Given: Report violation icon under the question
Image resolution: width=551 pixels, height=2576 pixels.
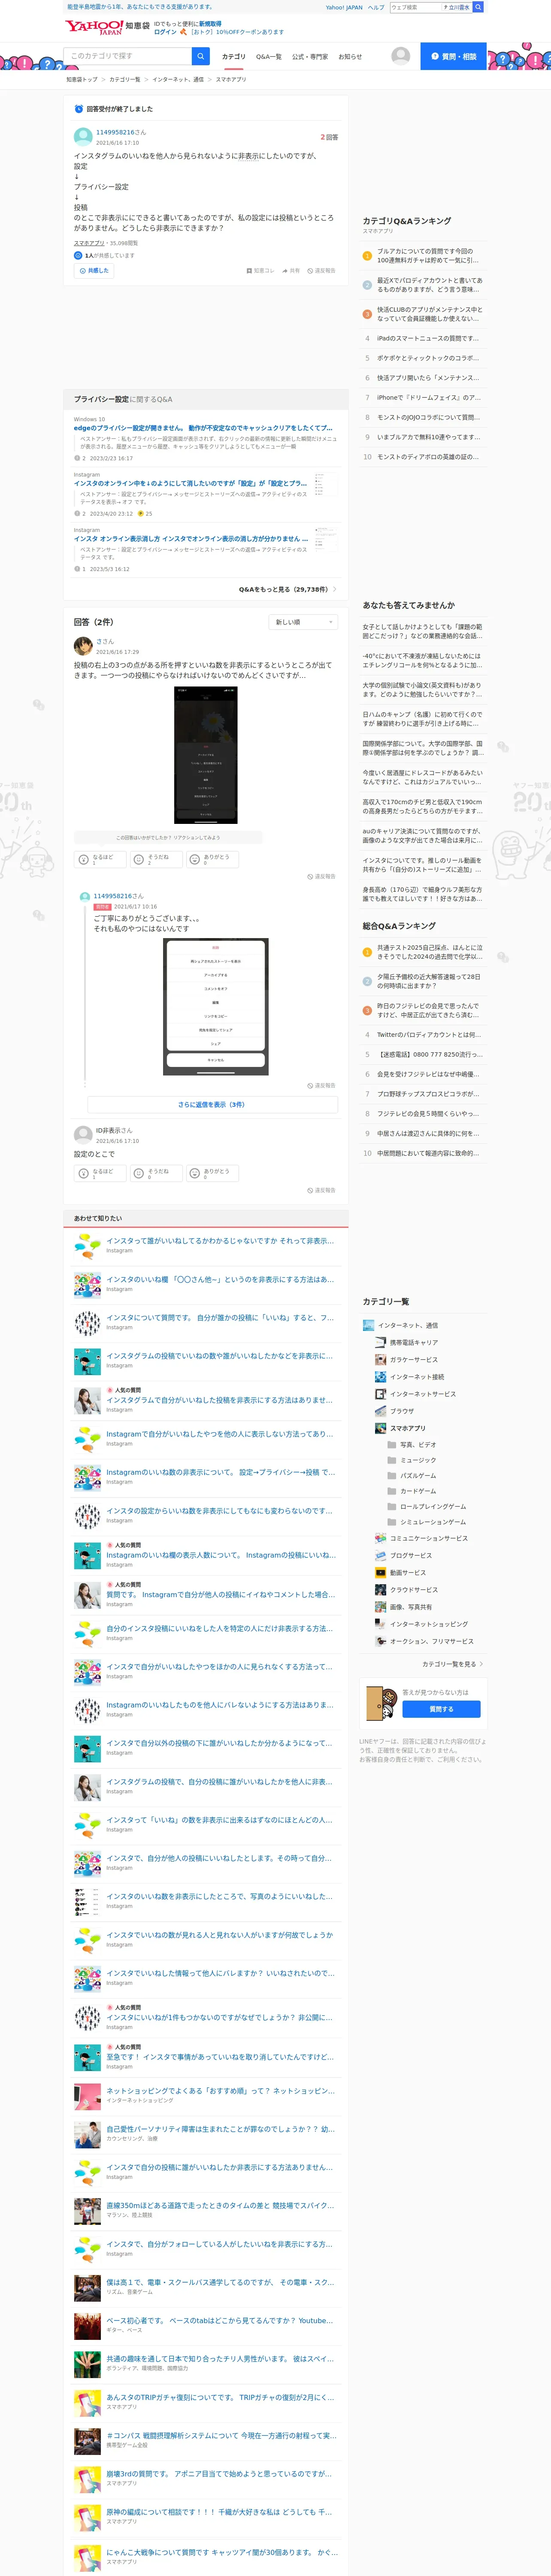Looking at the screenshot, I should (321, 270).
